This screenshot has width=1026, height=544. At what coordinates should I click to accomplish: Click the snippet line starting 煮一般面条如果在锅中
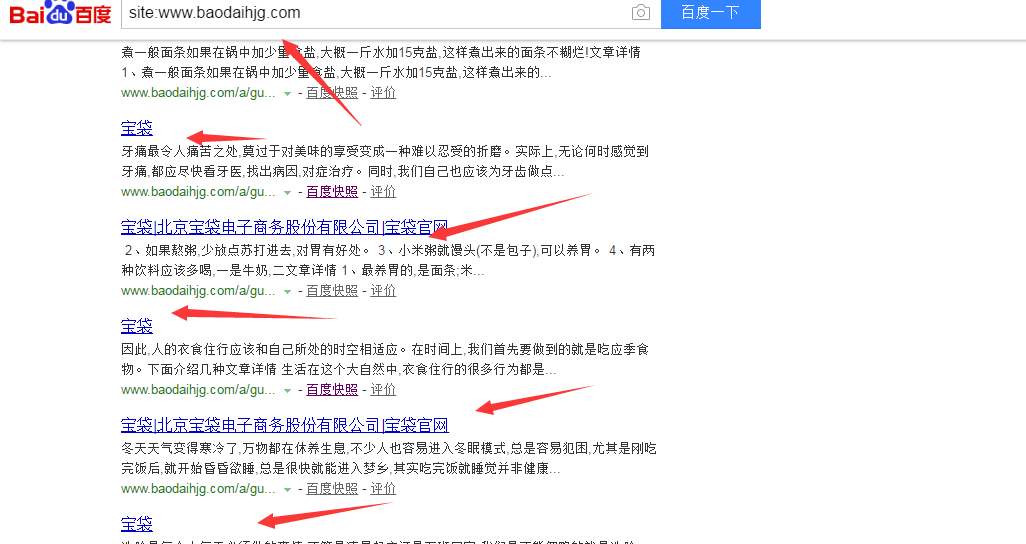(x=381, y=52)
